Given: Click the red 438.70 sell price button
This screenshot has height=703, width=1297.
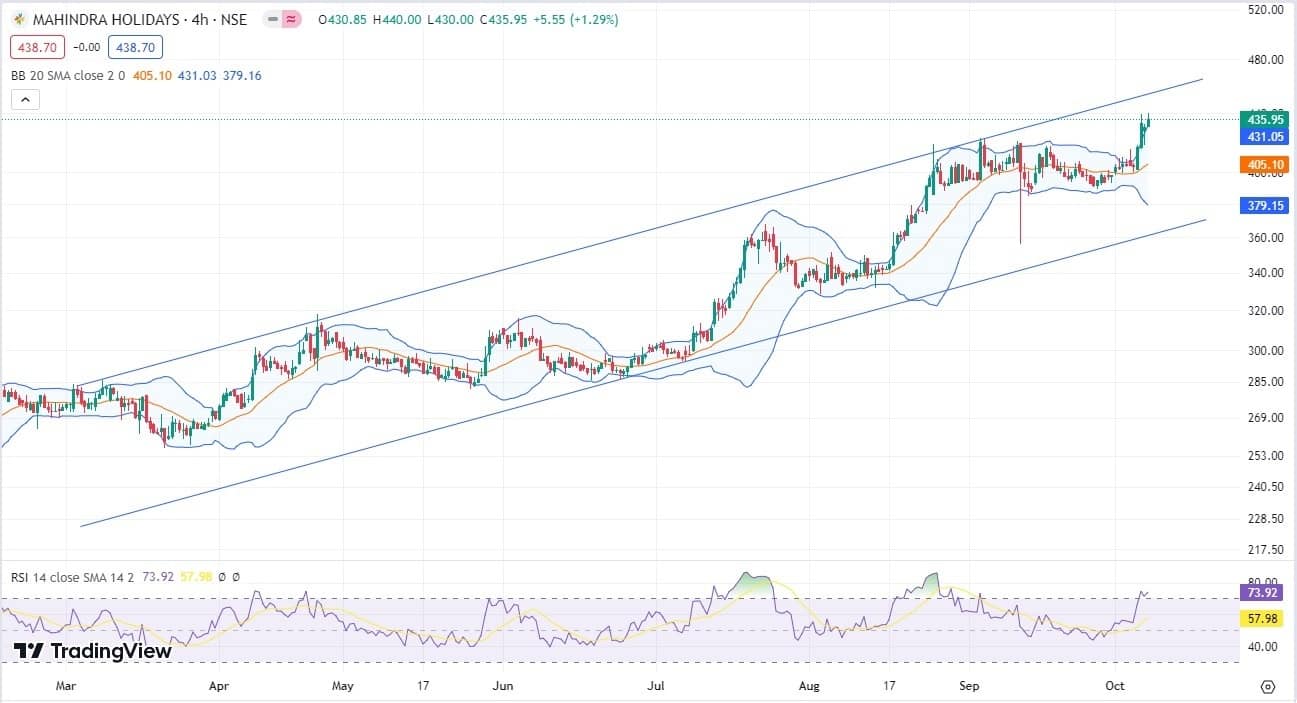Looking at the screenshot, I should pyautogui.click(x=35, y=47).
